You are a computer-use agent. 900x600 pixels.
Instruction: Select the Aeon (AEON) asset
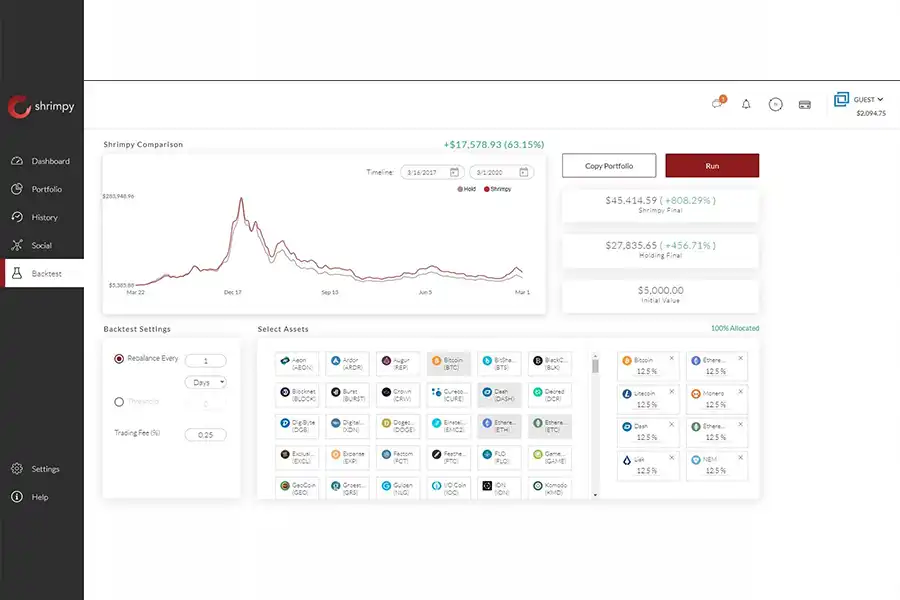pyautogui.click(x=297, y=363)
